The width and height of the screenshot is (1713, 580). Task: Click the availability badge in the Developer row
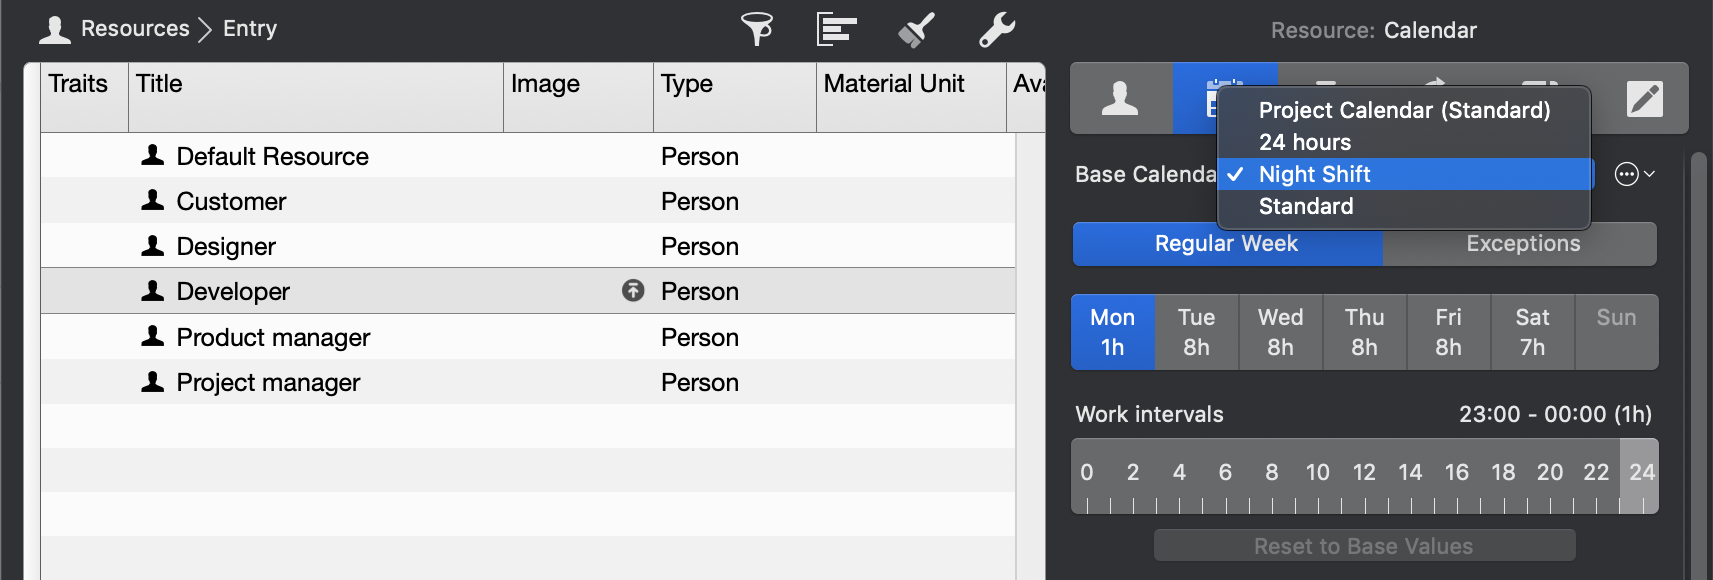tap(631, 291)
